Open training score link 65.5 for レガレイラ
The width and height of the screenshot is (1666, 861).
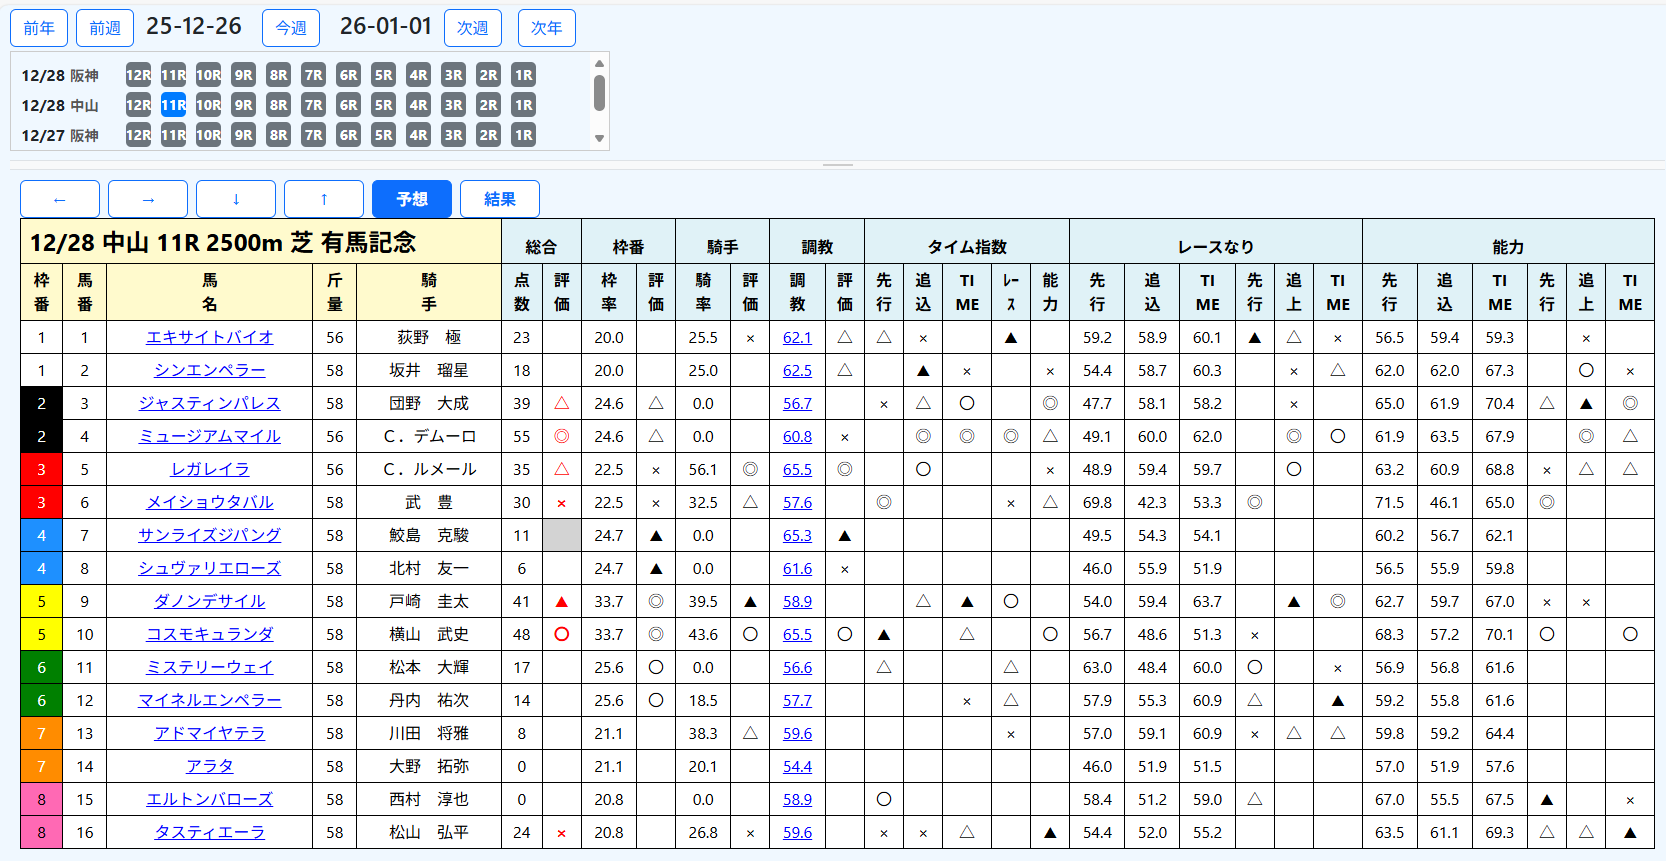[797, 469]
